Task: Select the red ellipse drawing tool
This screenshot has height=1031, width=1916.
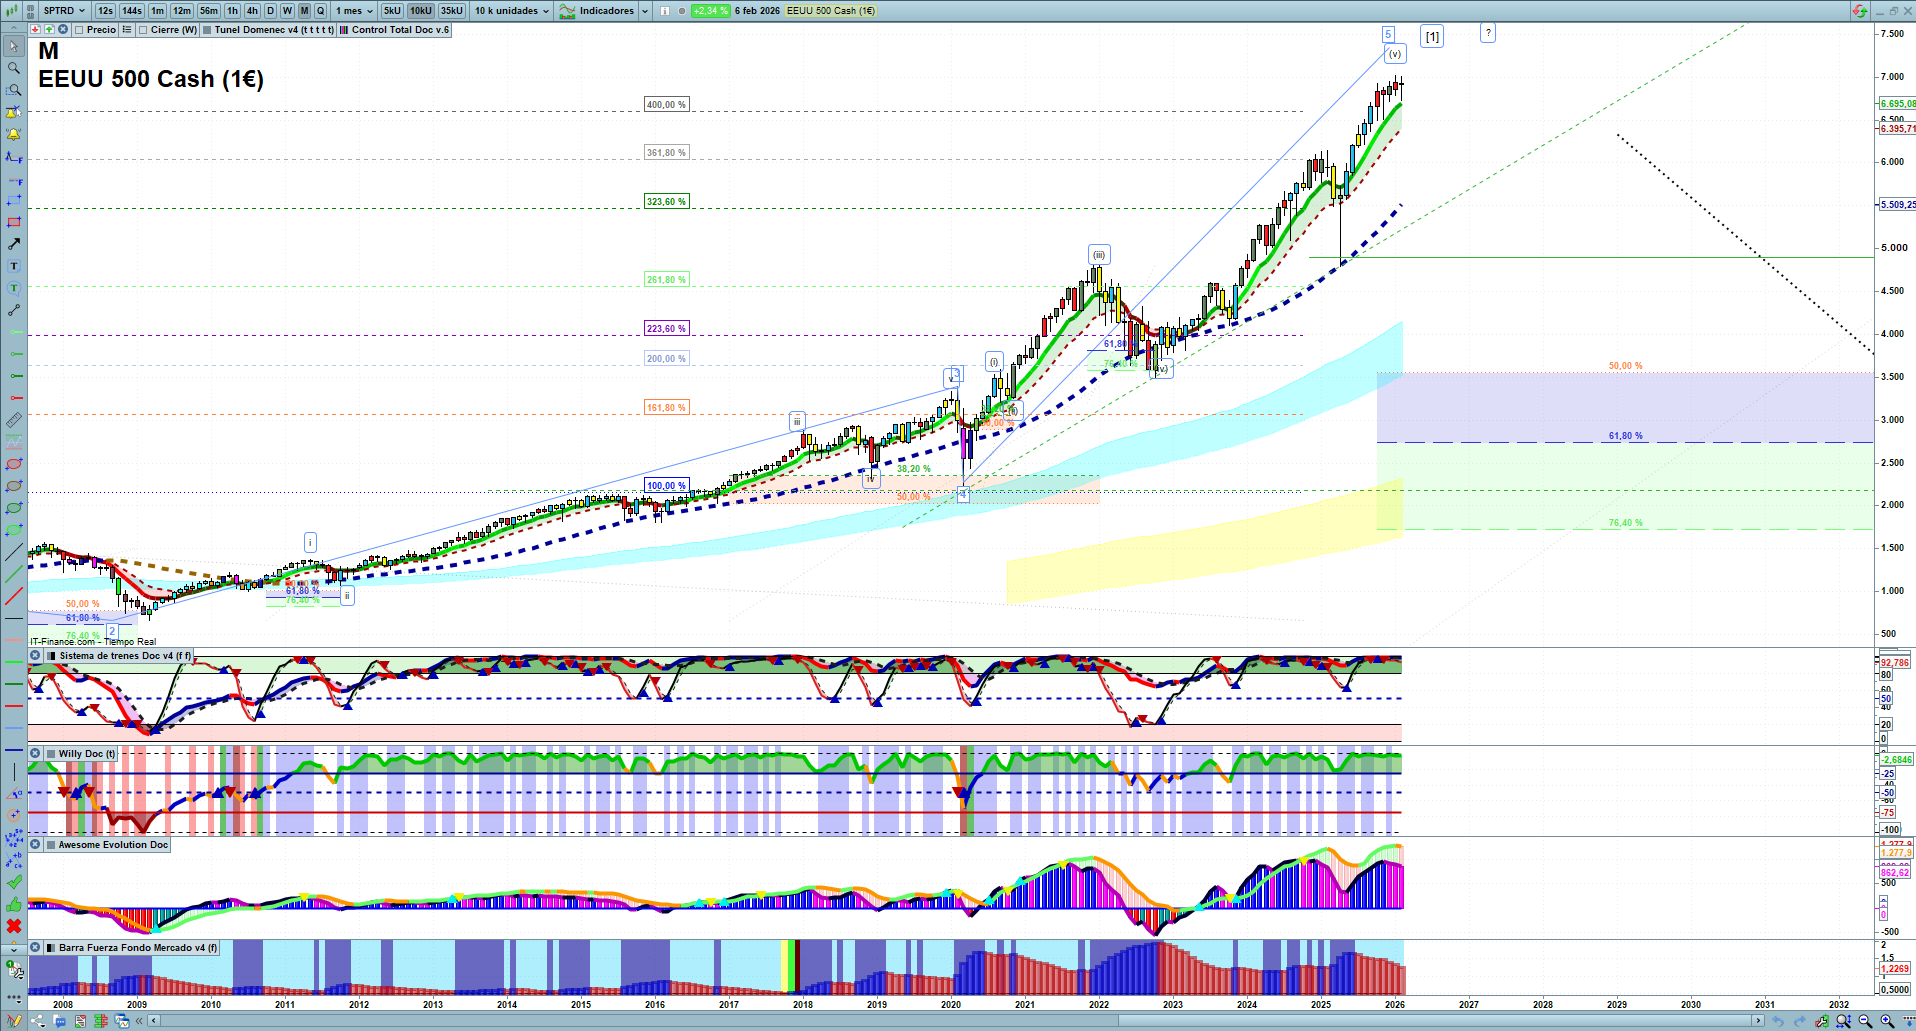Action: click(14, 464)
